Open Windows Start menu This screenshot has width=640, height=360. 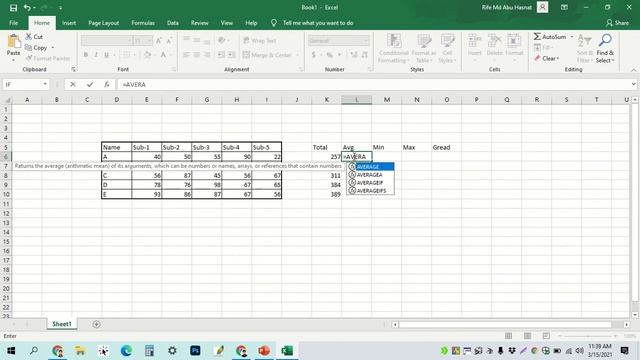[11, 351]
